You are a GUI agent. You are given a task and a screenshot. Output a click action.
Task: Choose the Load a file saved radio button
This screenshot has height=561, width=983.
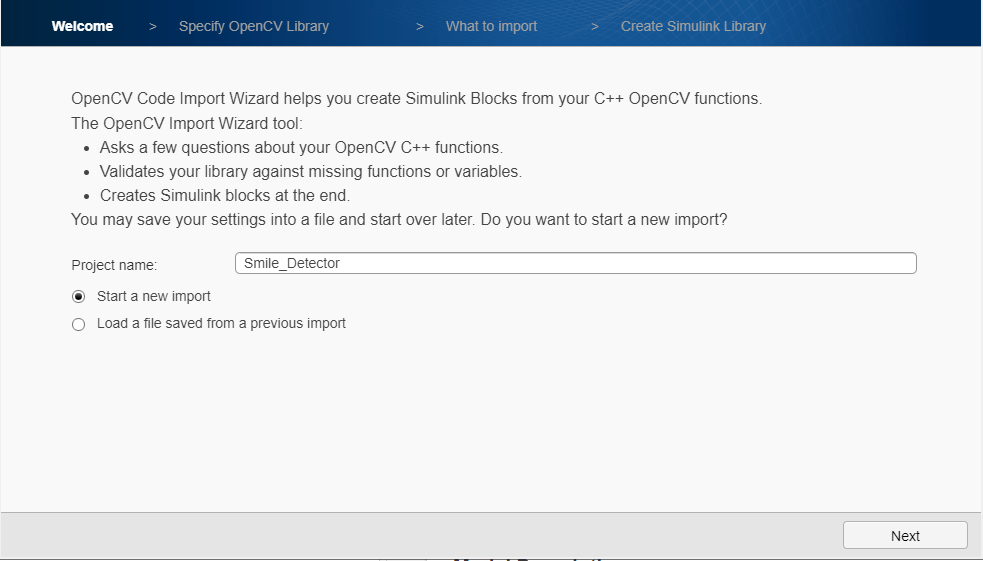tap(79, 324)
